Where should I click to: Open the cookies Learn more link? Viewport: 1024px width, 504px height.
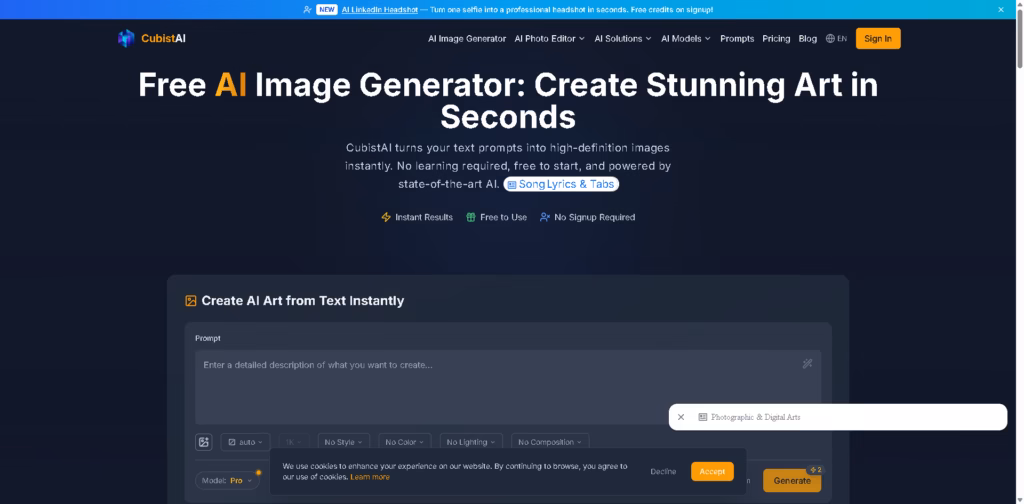coord(370,477)
